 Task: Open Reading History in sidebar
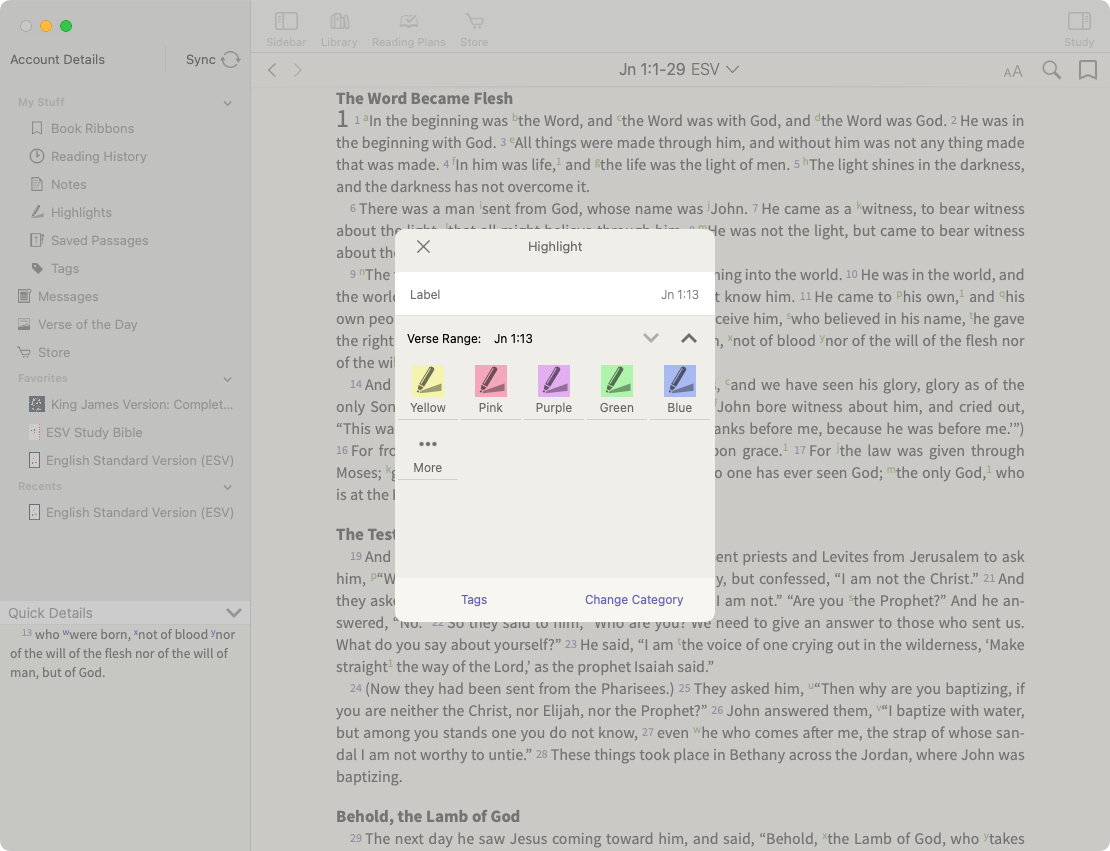[x=98, y=157]
